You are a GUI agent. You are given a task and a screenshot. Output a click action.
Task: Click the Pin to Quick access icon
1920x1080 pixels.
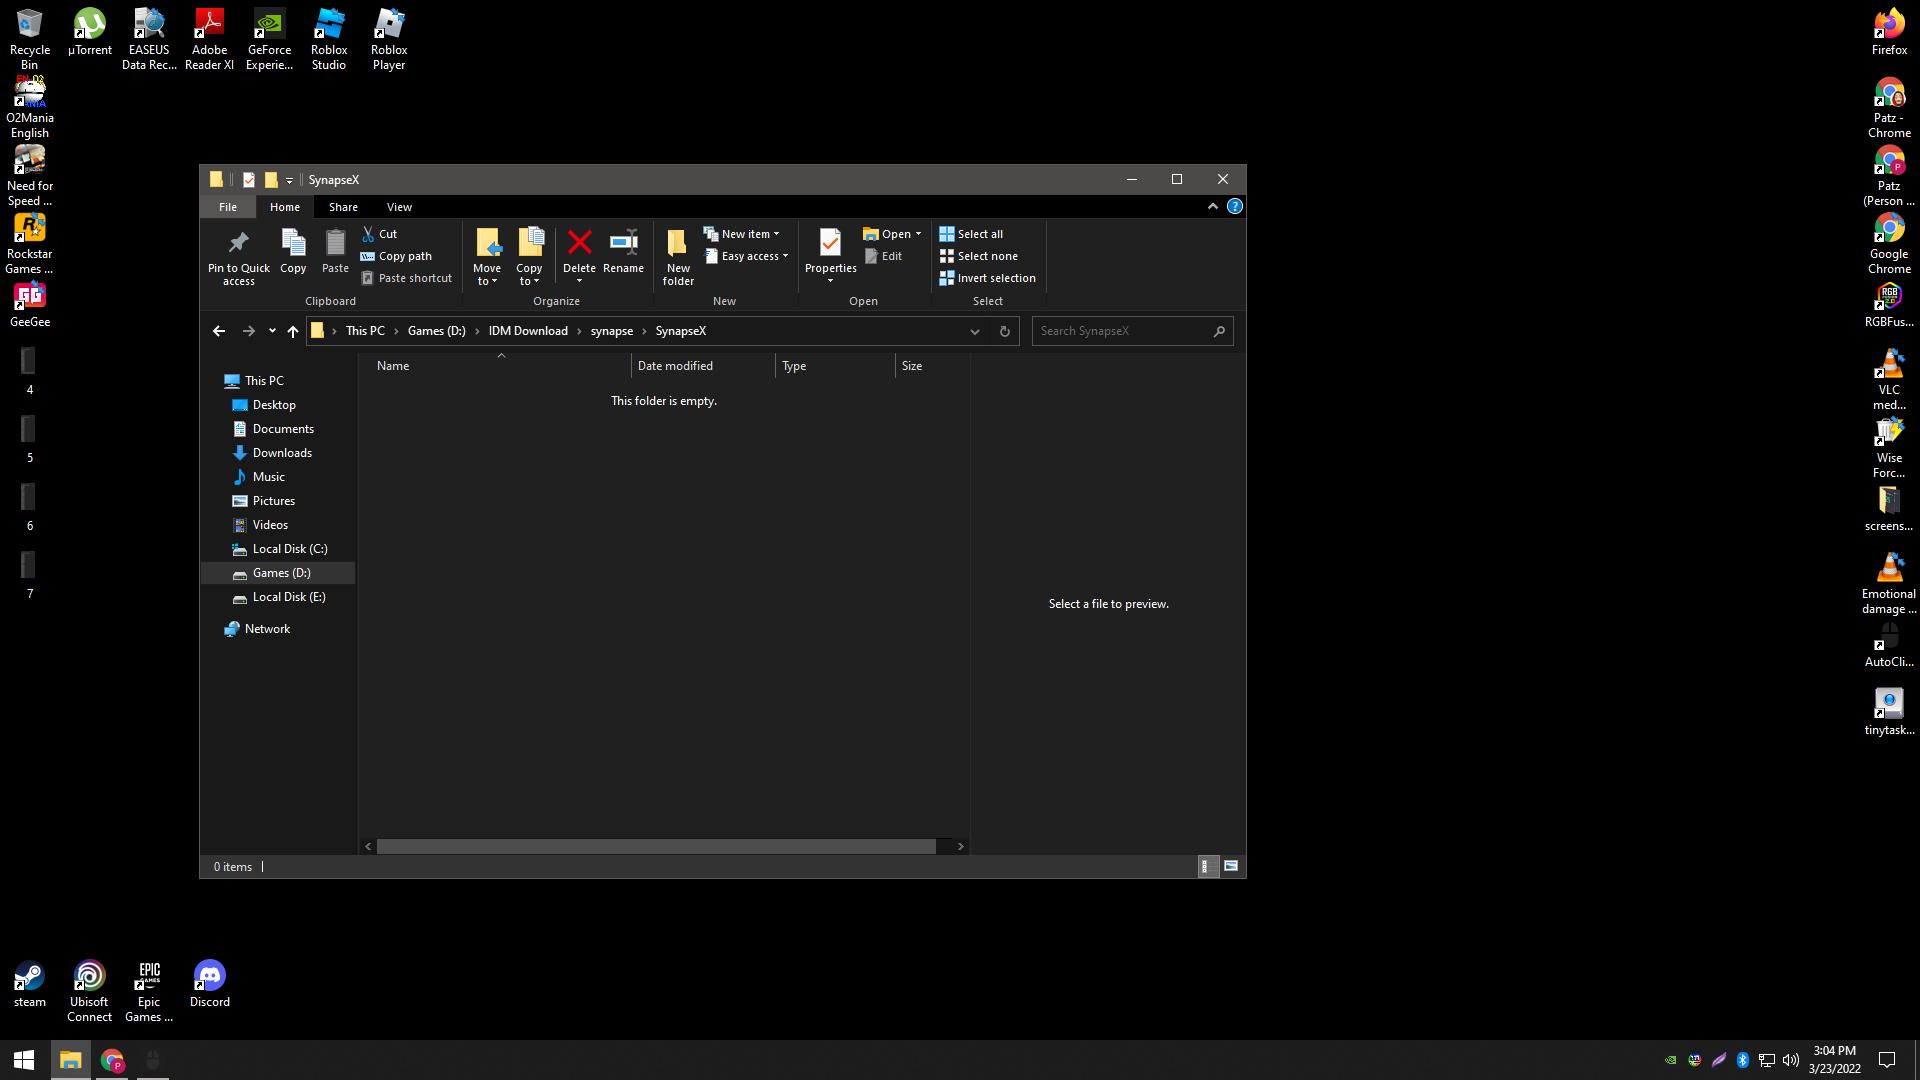coord(238,243)
